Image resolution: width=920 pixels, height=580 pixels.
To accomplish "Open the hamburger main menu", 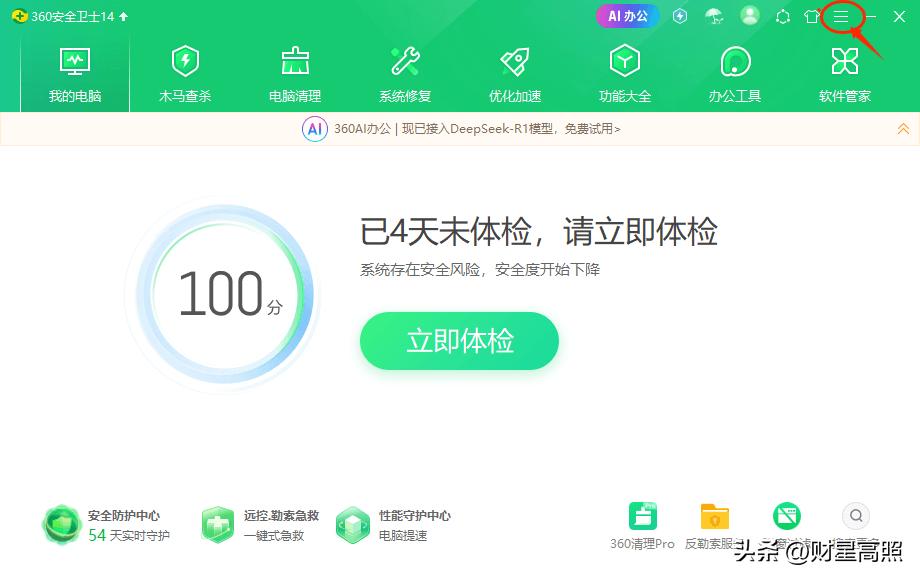I will (x=841, y=16).
